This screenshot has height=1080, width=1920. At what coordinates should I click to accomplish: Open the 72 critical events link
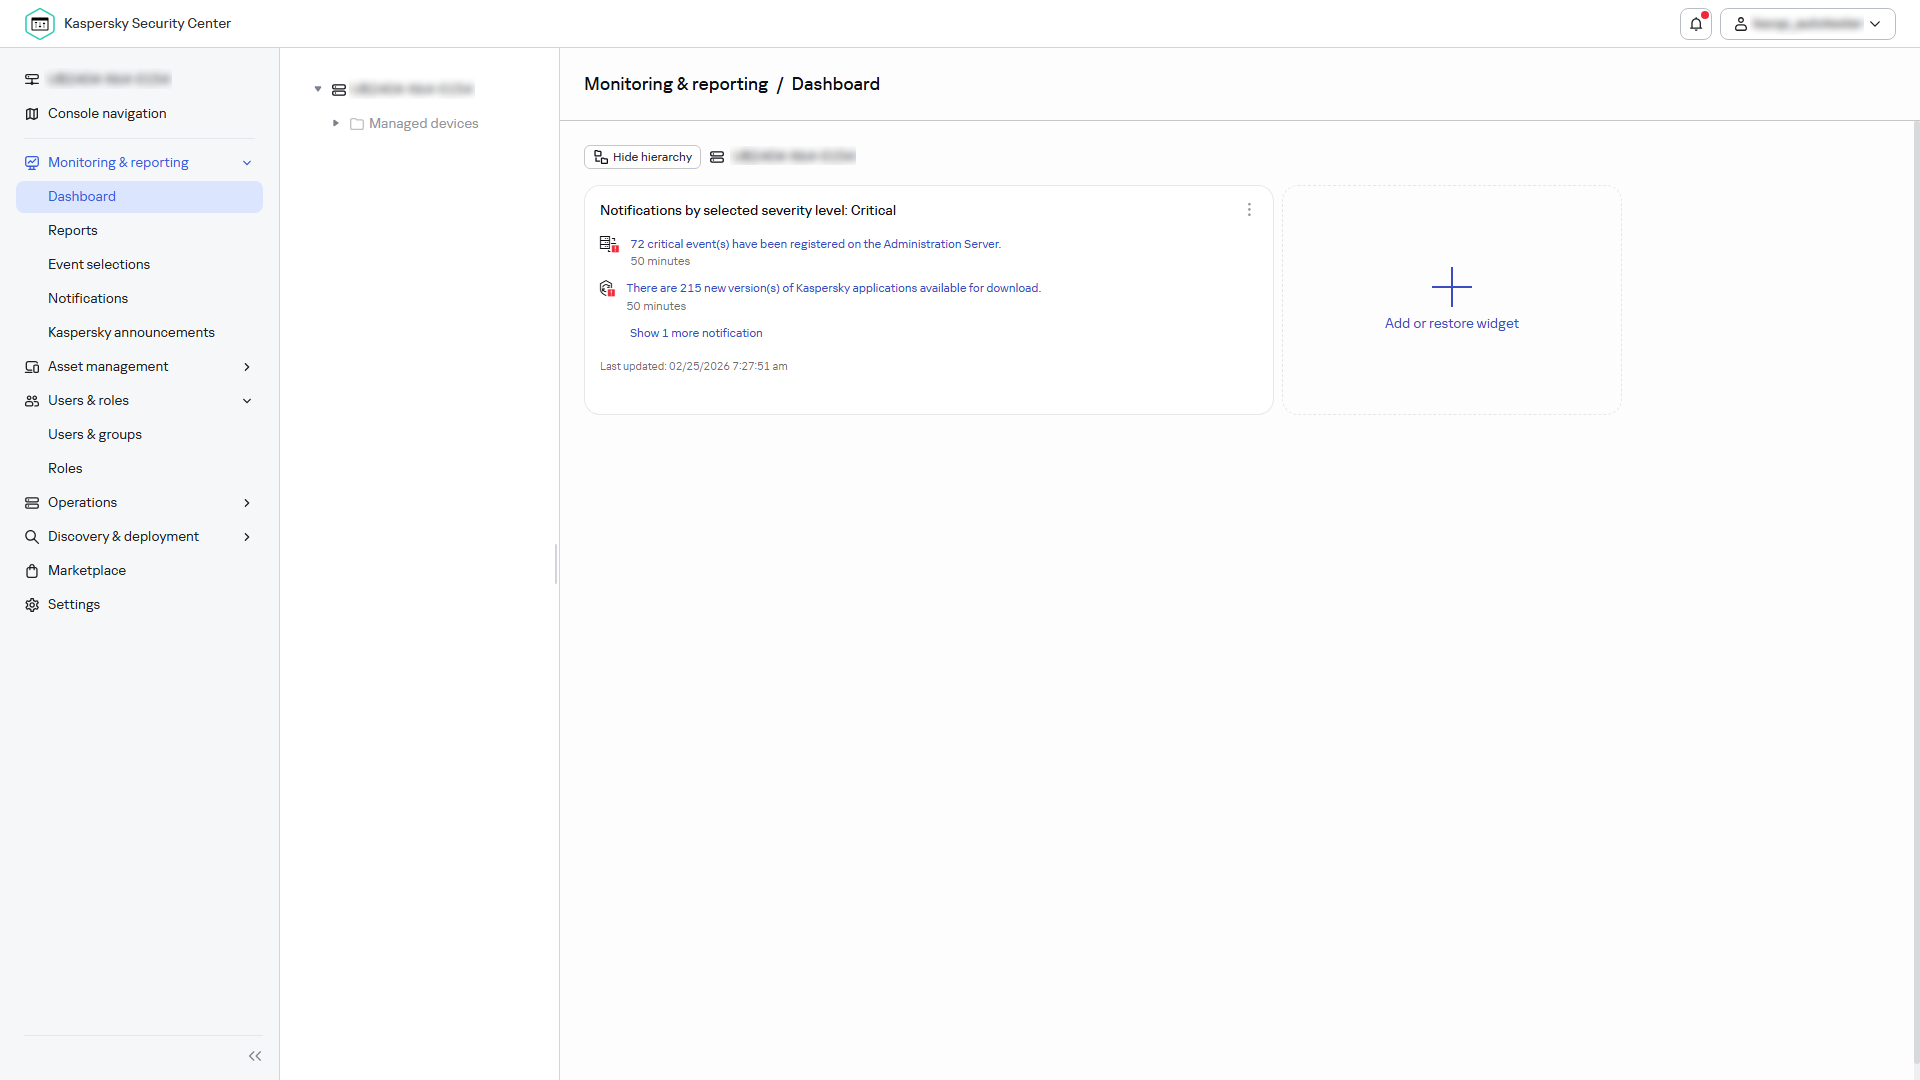pyautogui.click(x=815, y=244)
